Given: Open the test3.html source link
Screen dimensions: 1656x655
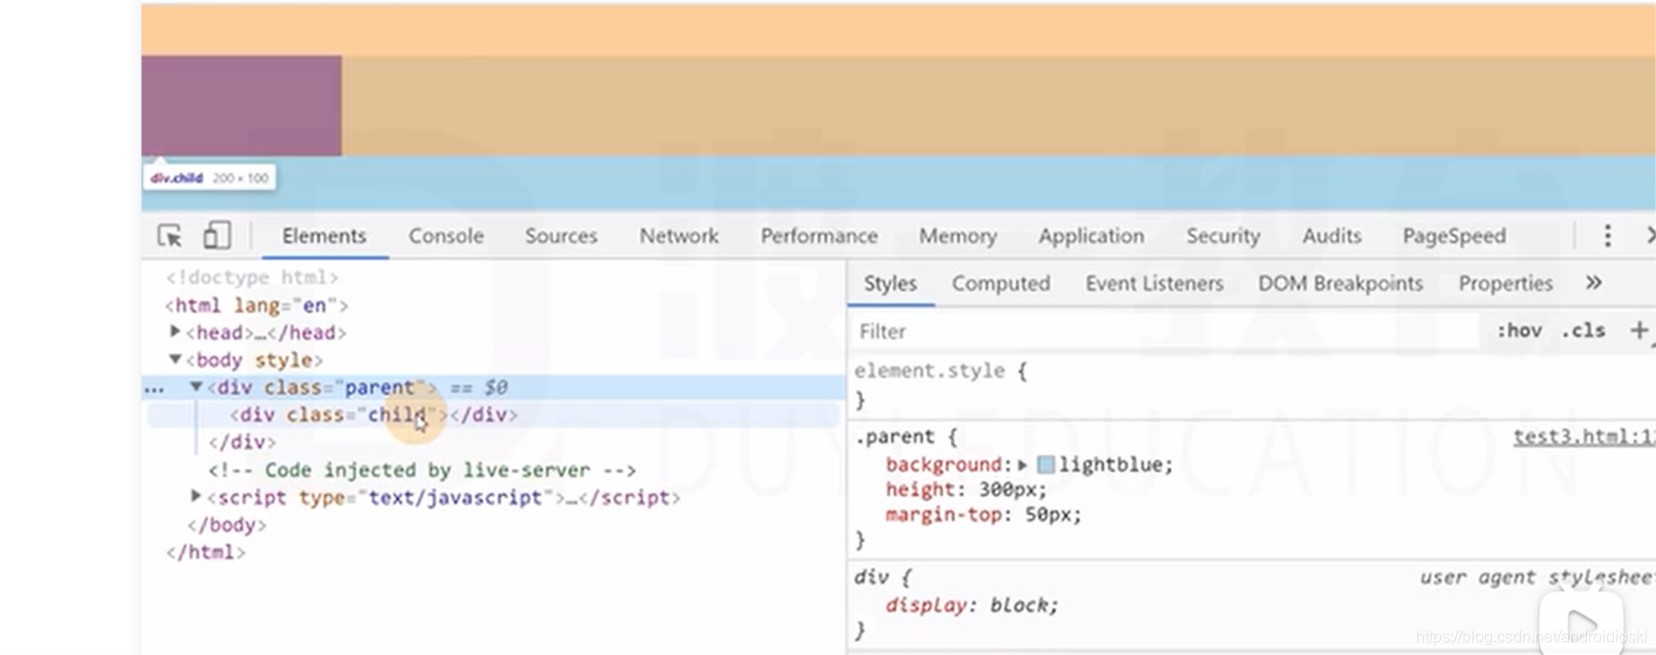Looking at the screenshot, I should point(1584,436).
